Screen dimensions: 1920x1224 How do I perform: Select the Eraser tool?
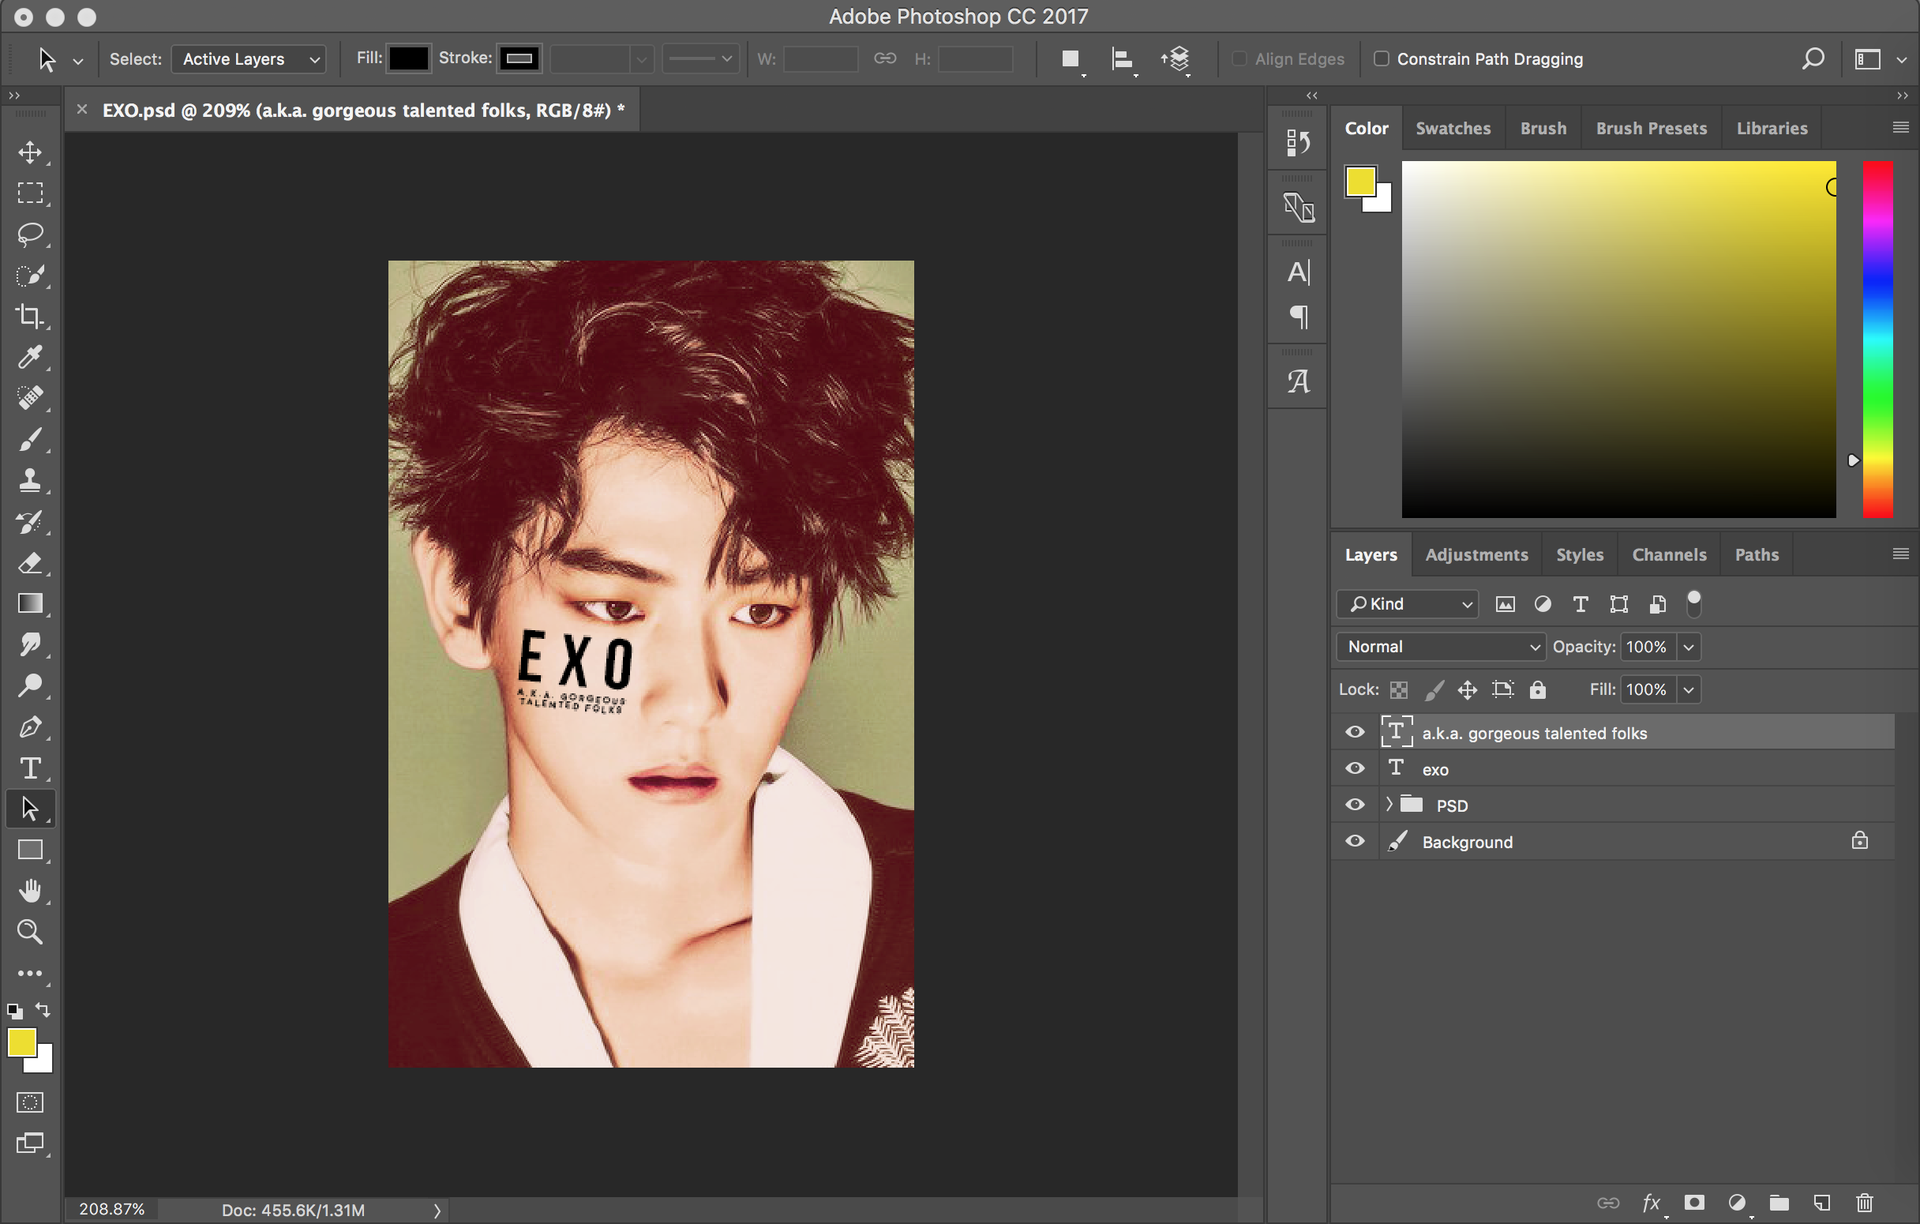pos(30,562)
